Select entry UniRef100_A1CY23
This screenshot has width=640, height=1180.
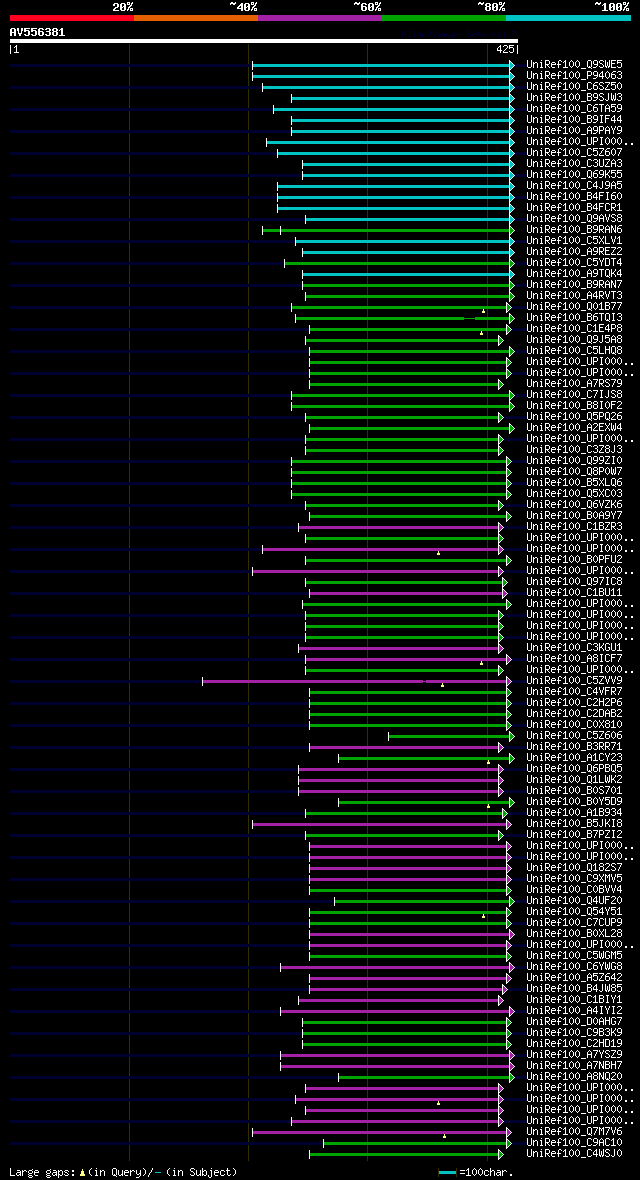574,757
